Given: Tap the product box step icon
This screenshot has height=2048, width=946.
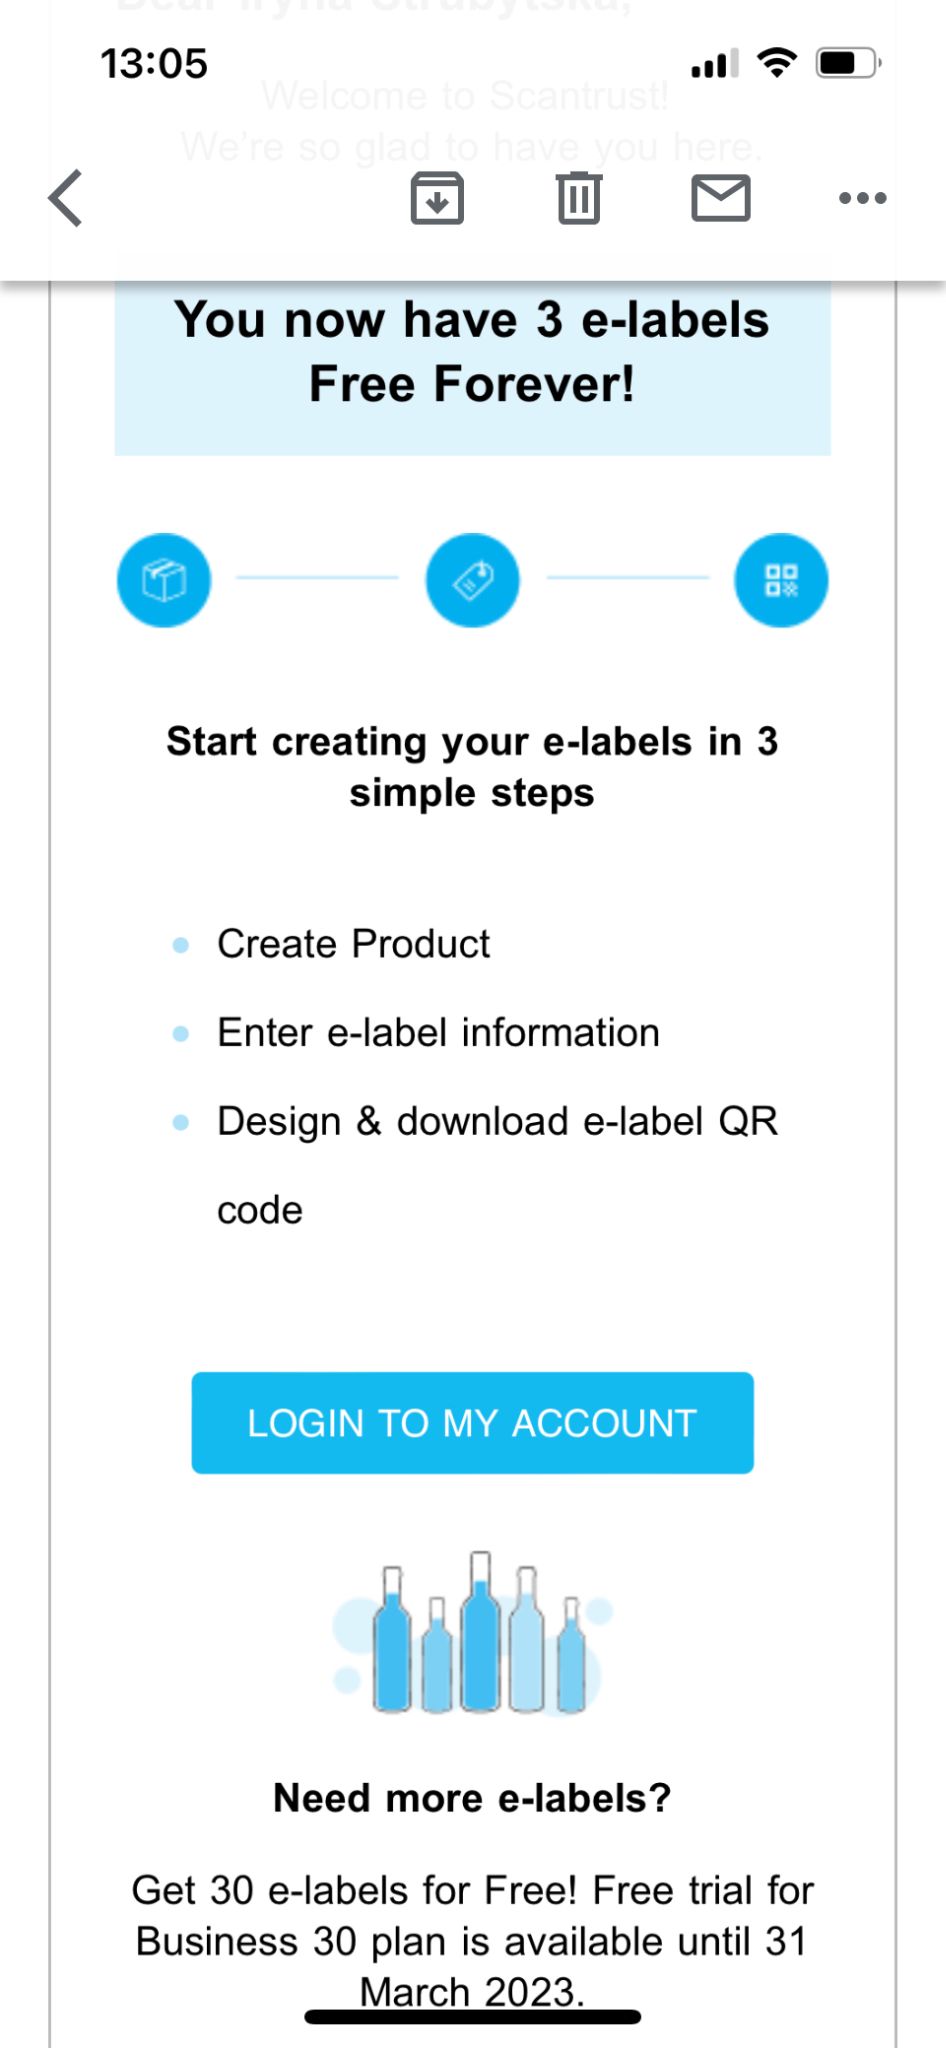Looking at the screenshot, I should 164,580.
